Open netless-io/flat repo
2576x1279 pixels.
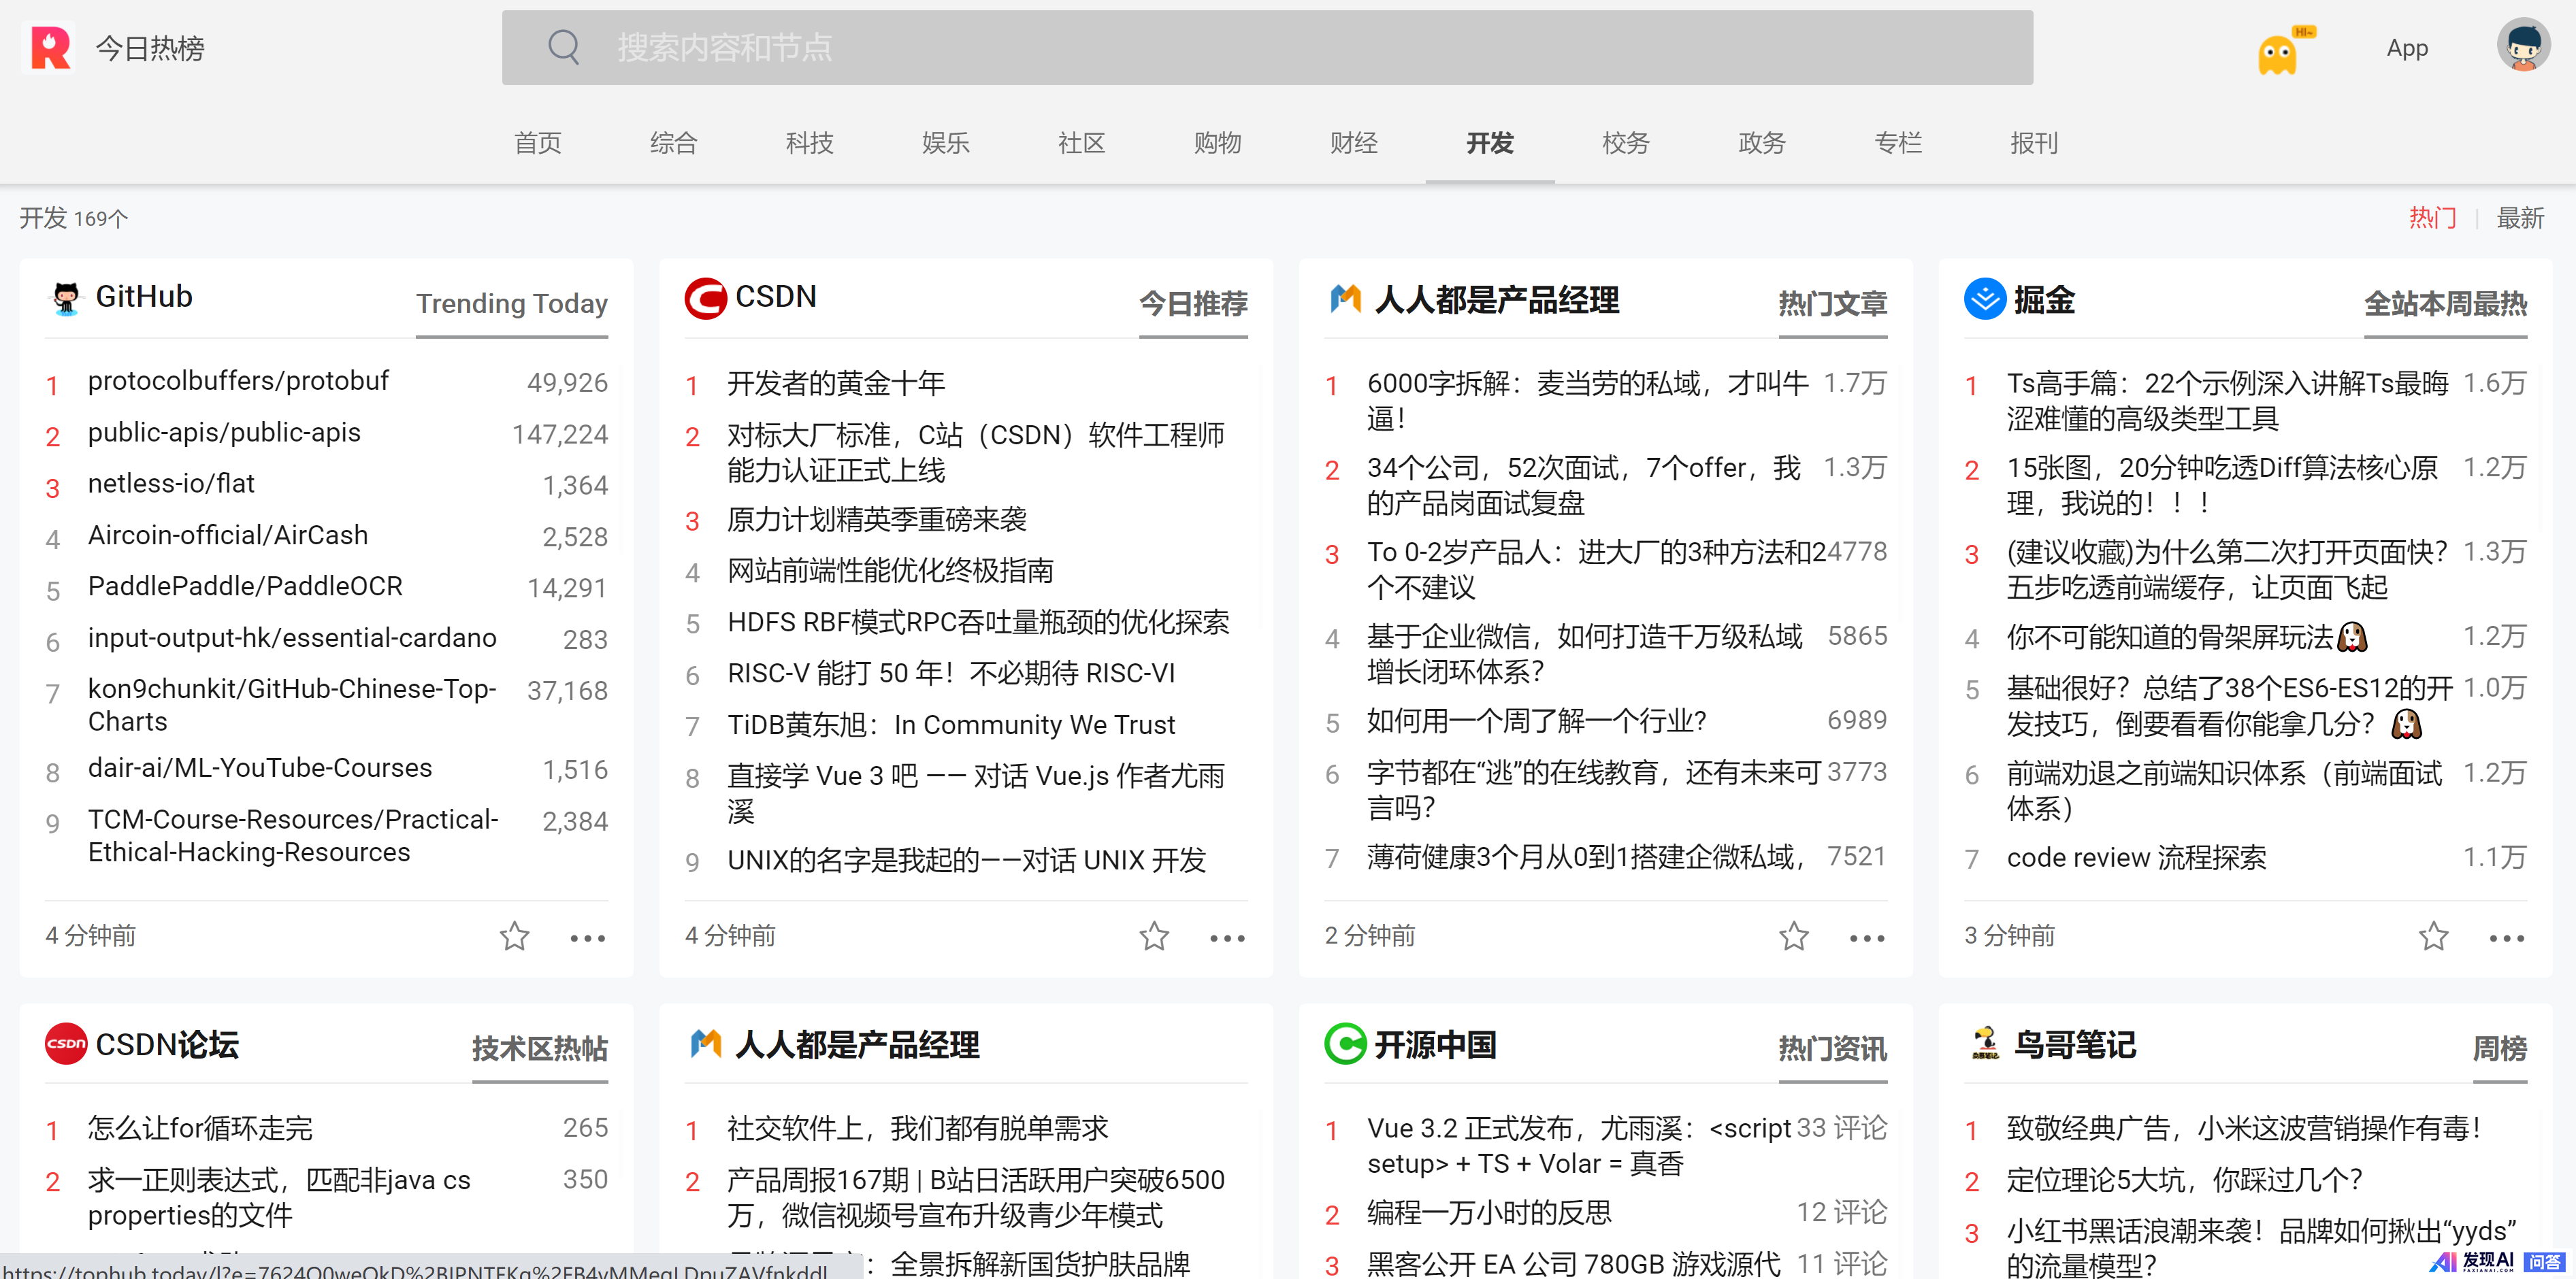click(171, 484)
